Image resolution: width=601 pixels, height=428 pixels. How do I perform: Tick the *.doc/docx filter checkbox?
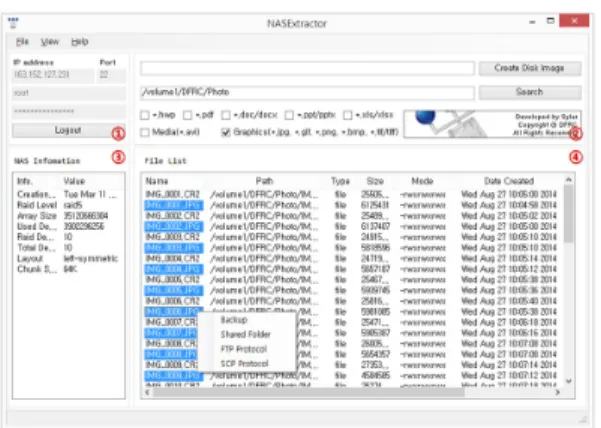point(226,115)
